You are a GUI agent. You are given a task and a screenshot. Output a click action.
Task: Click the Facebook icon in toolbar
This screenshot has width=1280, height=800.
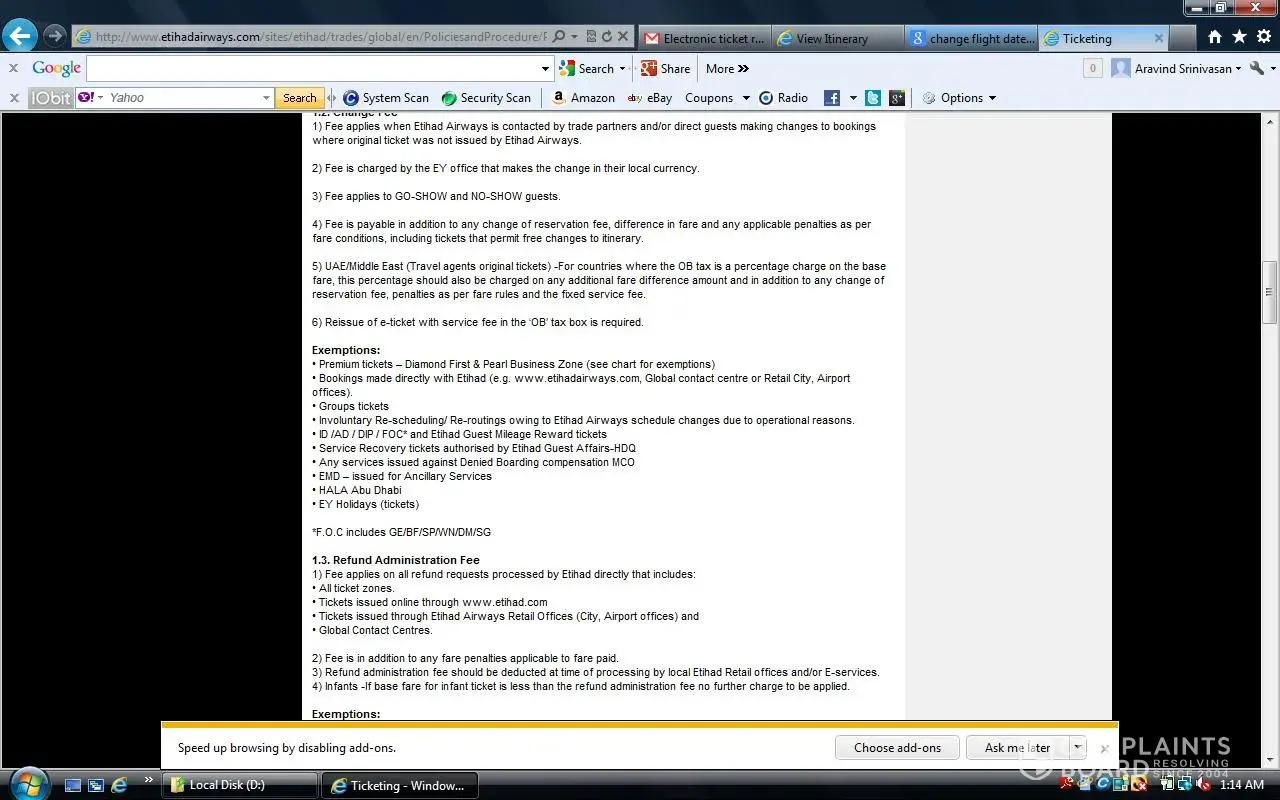pyautogui.click(x=831, y=98)
